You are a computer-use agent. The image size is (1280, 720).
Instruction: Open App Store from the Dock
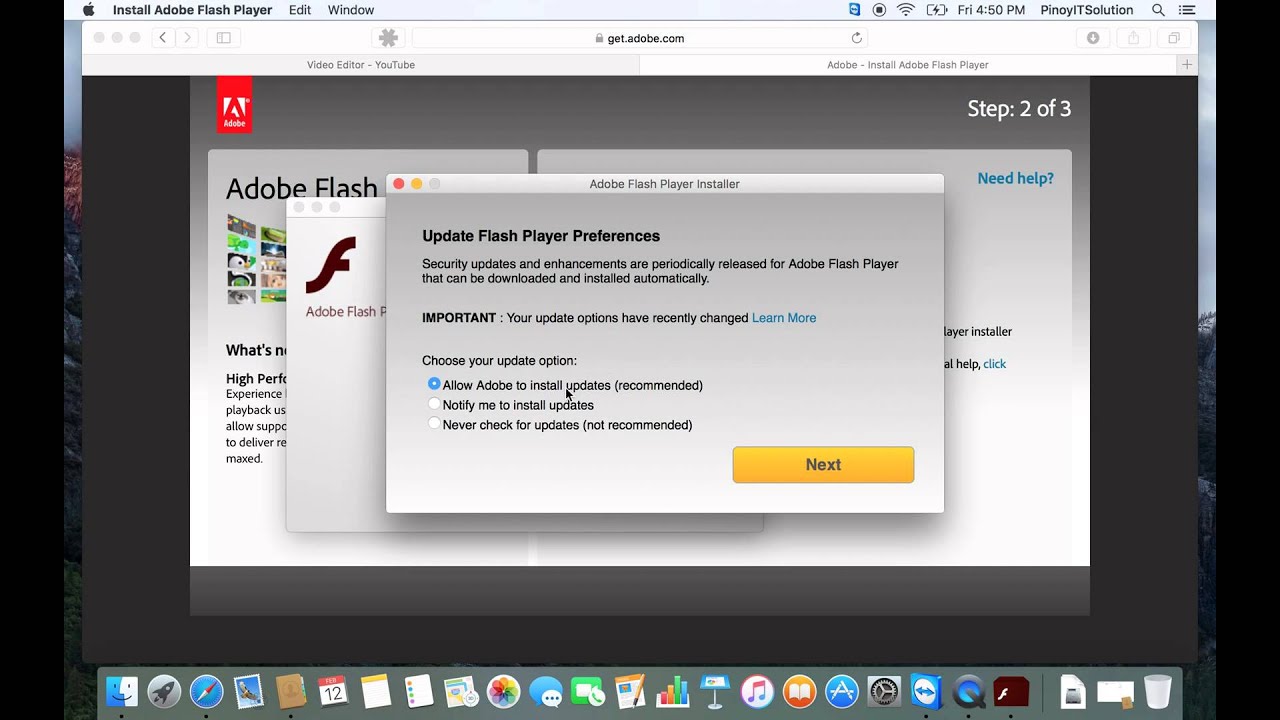point(842,691)
